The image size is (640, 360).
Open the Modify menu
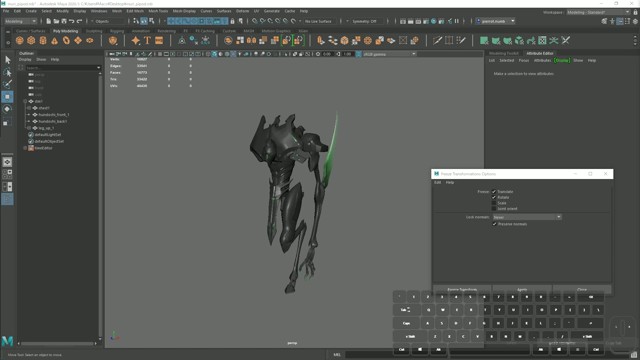tap(62, 11)
